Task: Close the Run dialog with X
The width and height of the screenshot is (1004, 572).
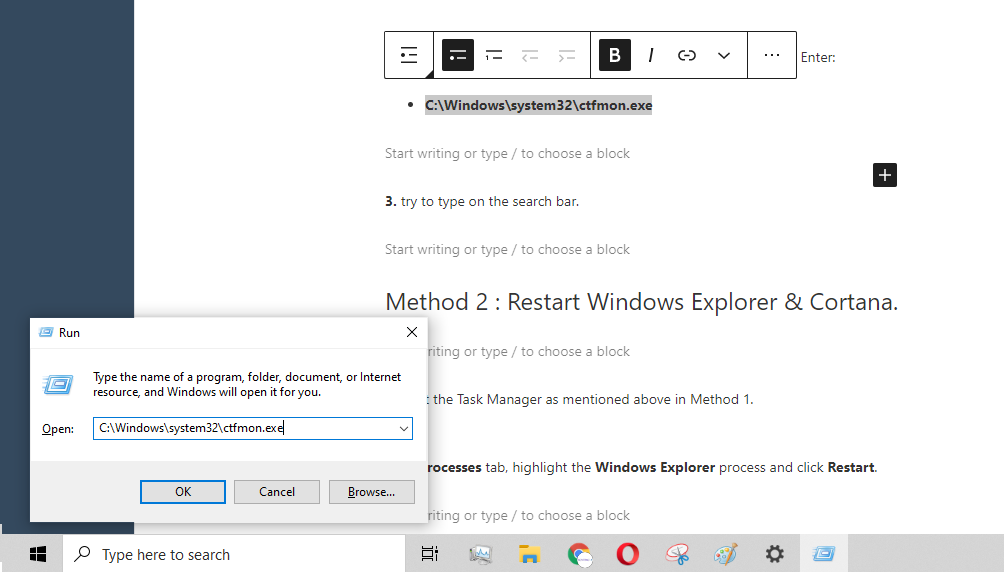Action: (412, 332)
